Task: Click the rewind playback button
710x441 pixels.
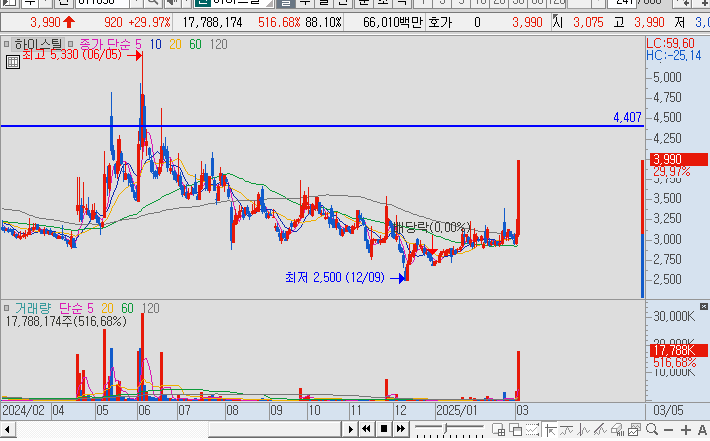Action: point(367,428)
